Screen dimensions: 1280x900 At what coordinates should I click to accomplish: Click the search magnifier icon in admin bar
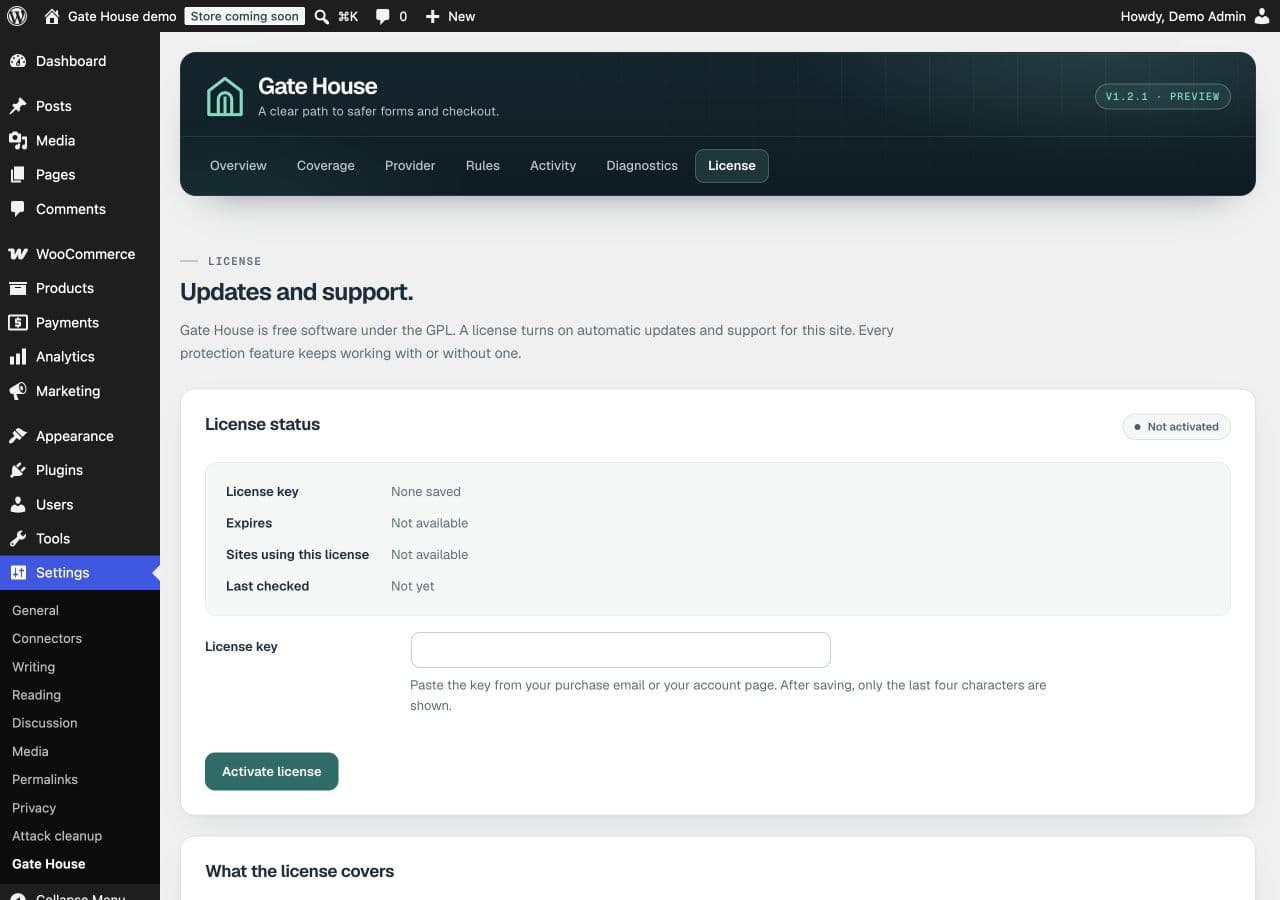[x=321, y=16]
